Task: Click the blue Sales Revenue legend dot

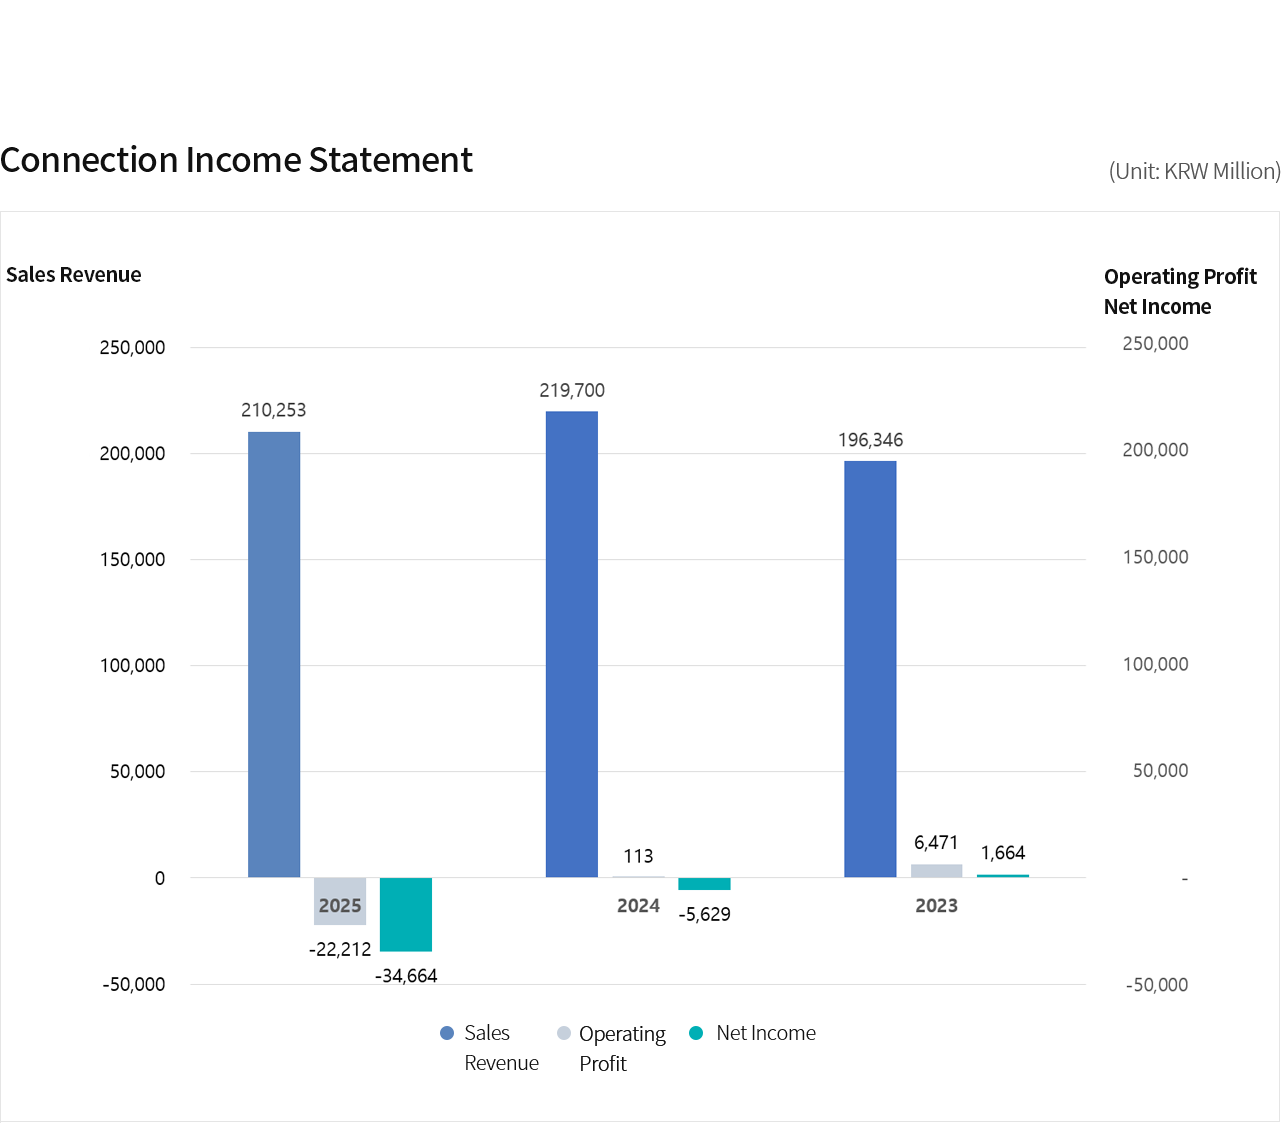Action: [x=447, y=1033]
